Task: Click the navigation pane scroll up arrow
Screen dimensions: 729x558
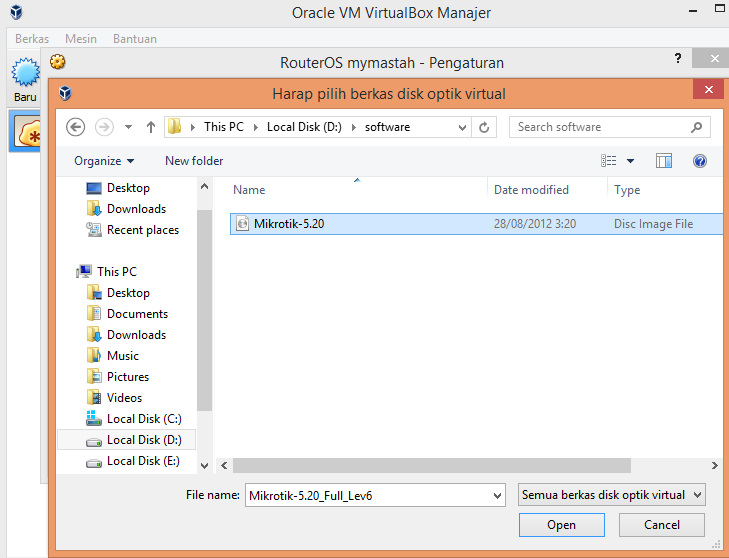Action: (204, 186)
